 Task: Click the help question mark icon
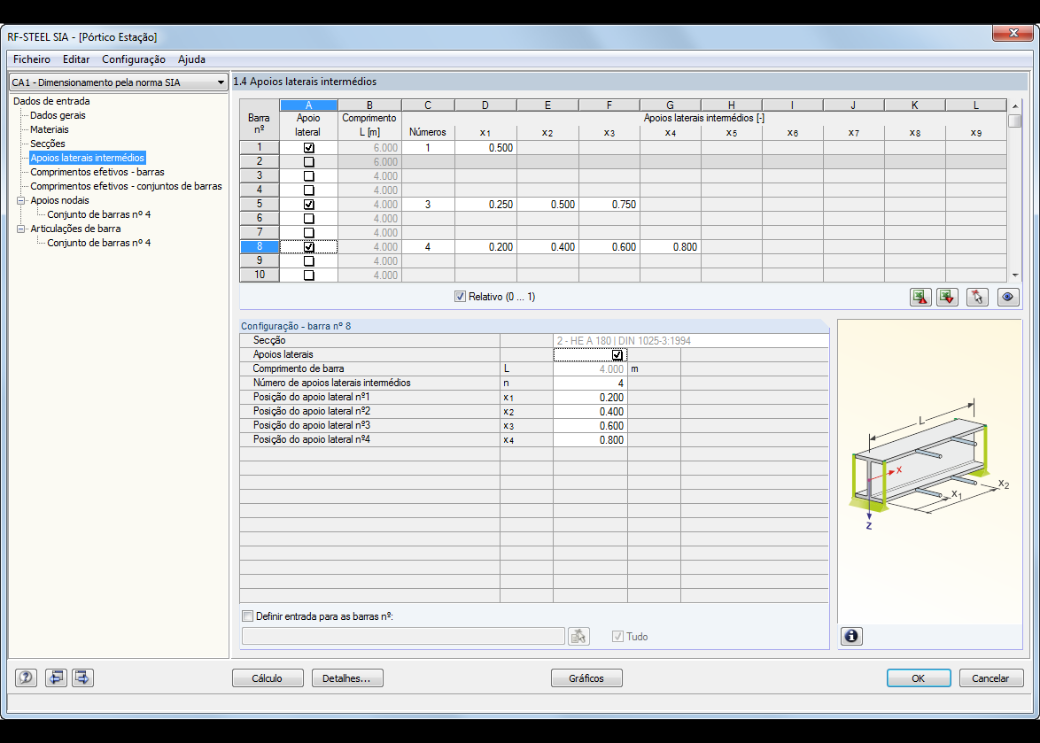pos(26,678)
